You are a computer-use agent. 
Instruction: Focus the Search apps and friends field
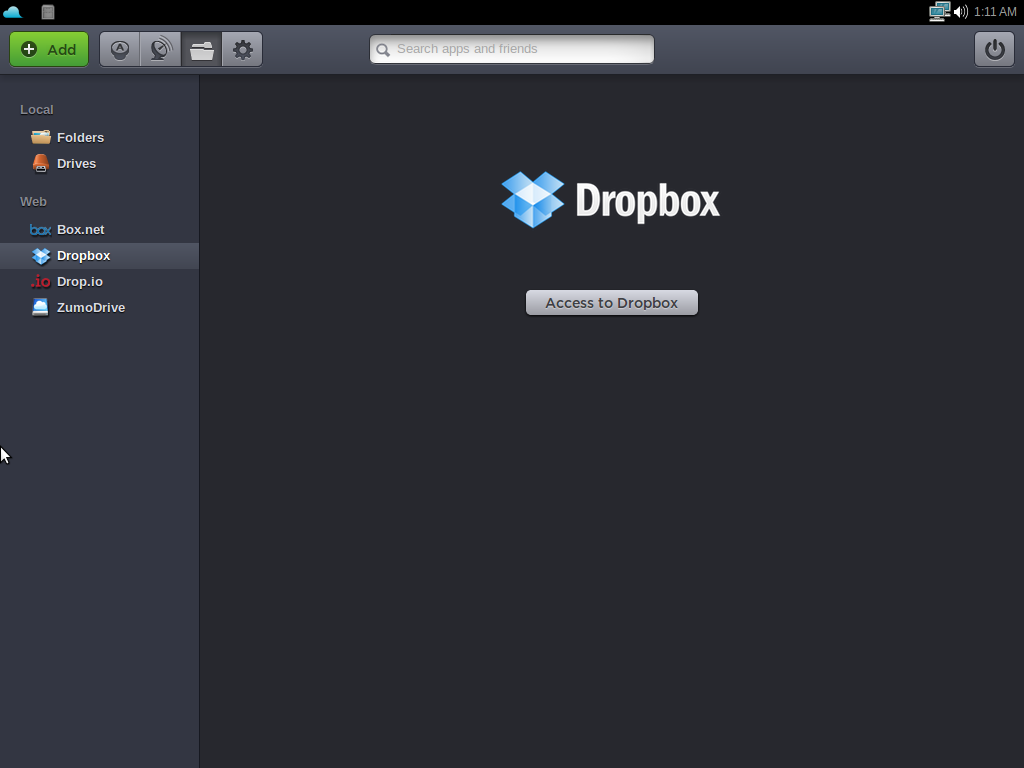[512, 49]
